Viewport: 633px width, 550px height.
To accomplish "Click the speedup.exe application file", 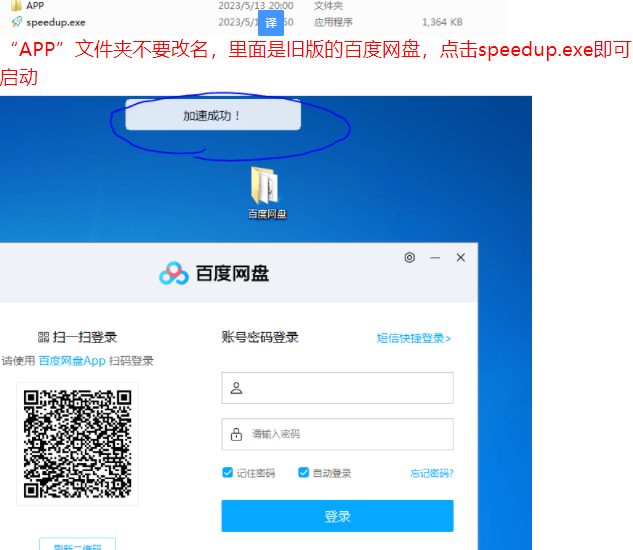I will (x=55, y=22).
